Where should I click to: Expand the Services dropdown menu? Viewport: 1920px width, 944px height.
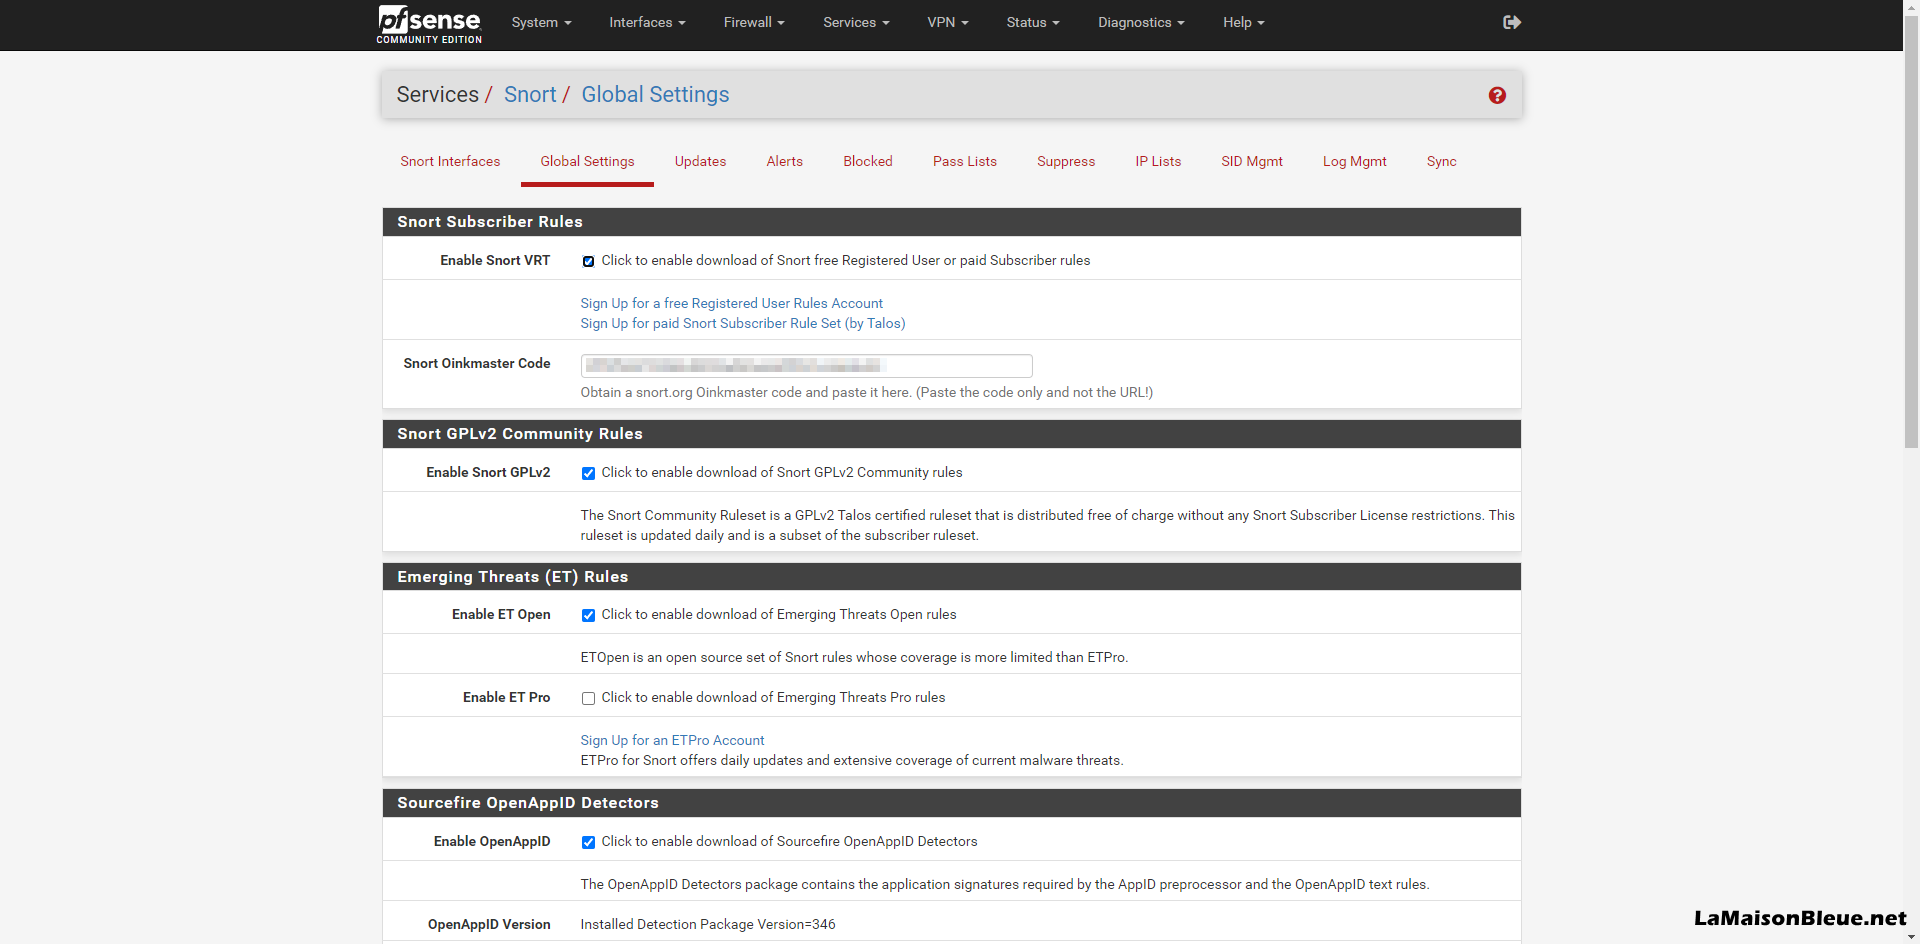856,22
